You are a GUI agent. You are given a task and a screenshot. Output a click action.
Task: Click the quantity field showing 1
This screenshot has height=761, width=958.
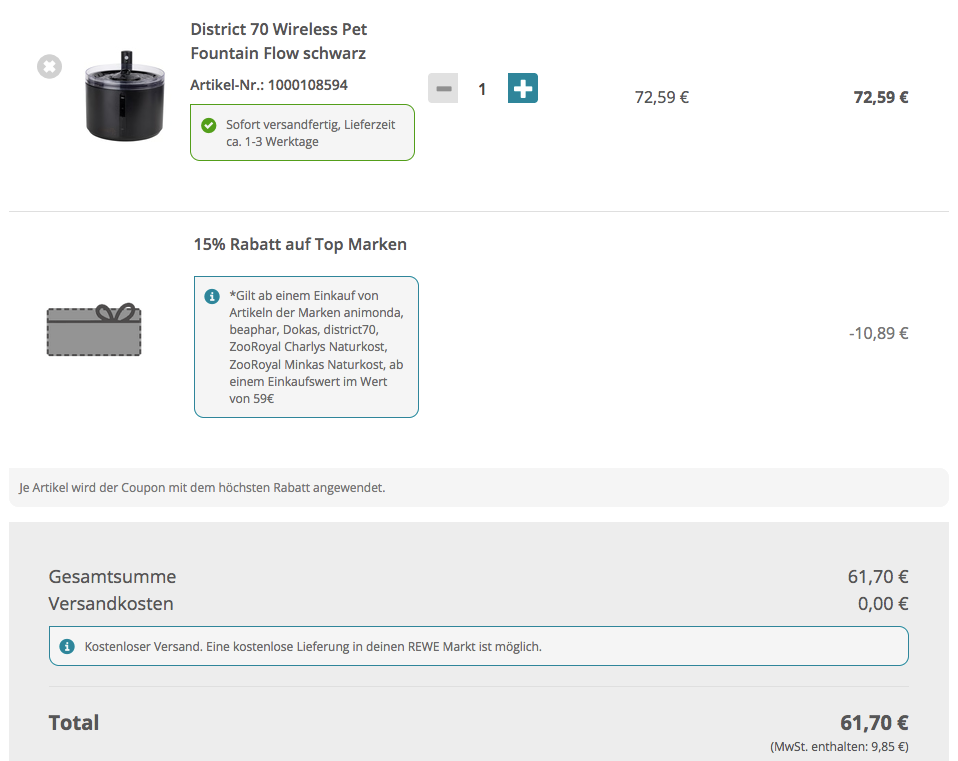[482, 89]
